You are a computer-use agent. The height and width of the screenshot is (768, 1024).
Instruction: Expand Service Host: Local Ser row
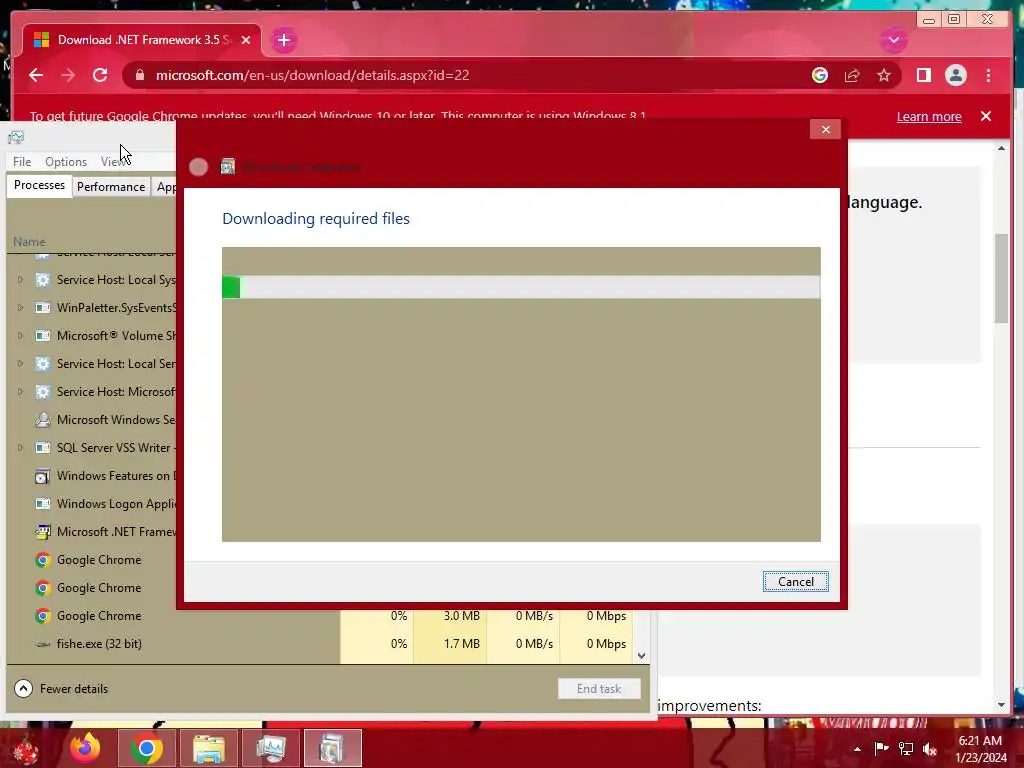tap(20, 364)
